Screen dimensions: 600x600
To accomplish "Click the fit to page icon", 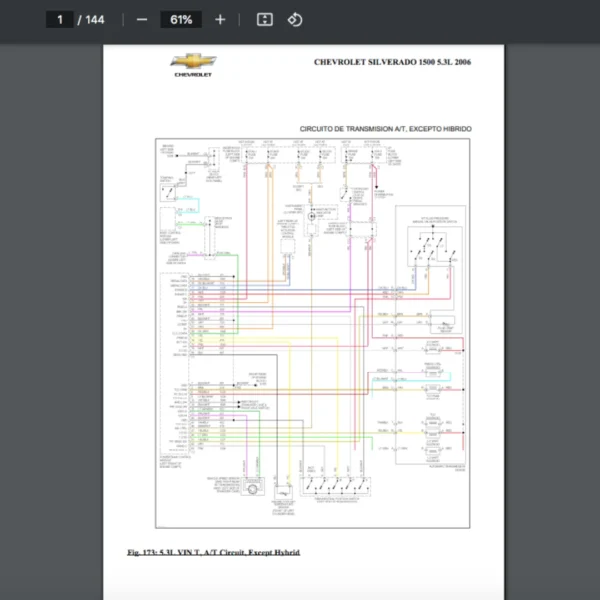I will point(265,20).
